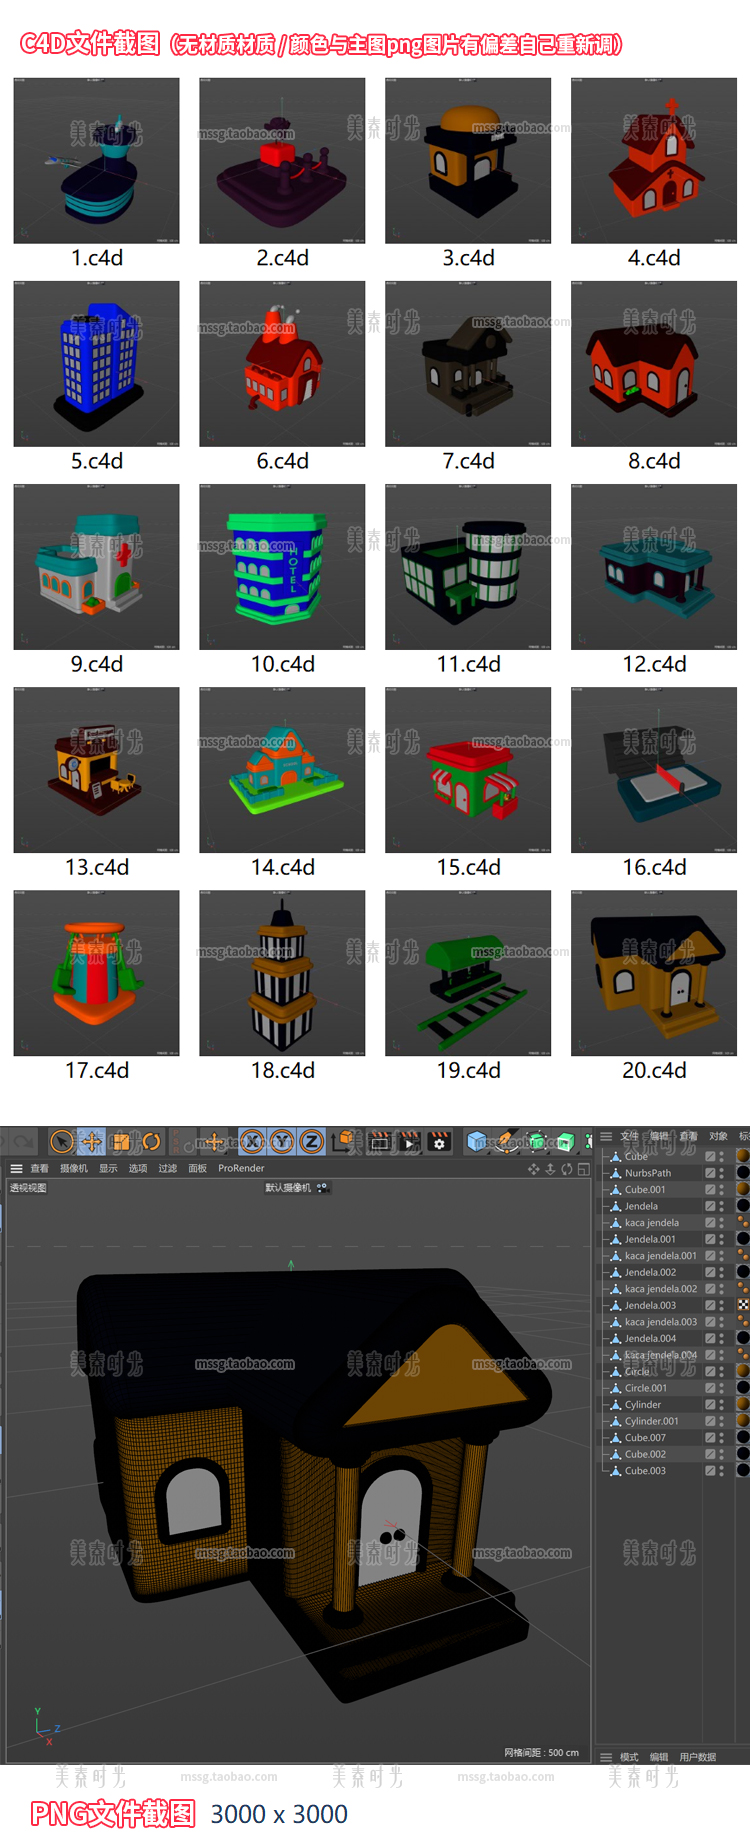Select the Move tool in toolbar
This screenshot has height=1840, width=750.
(x=91, y=1141)
